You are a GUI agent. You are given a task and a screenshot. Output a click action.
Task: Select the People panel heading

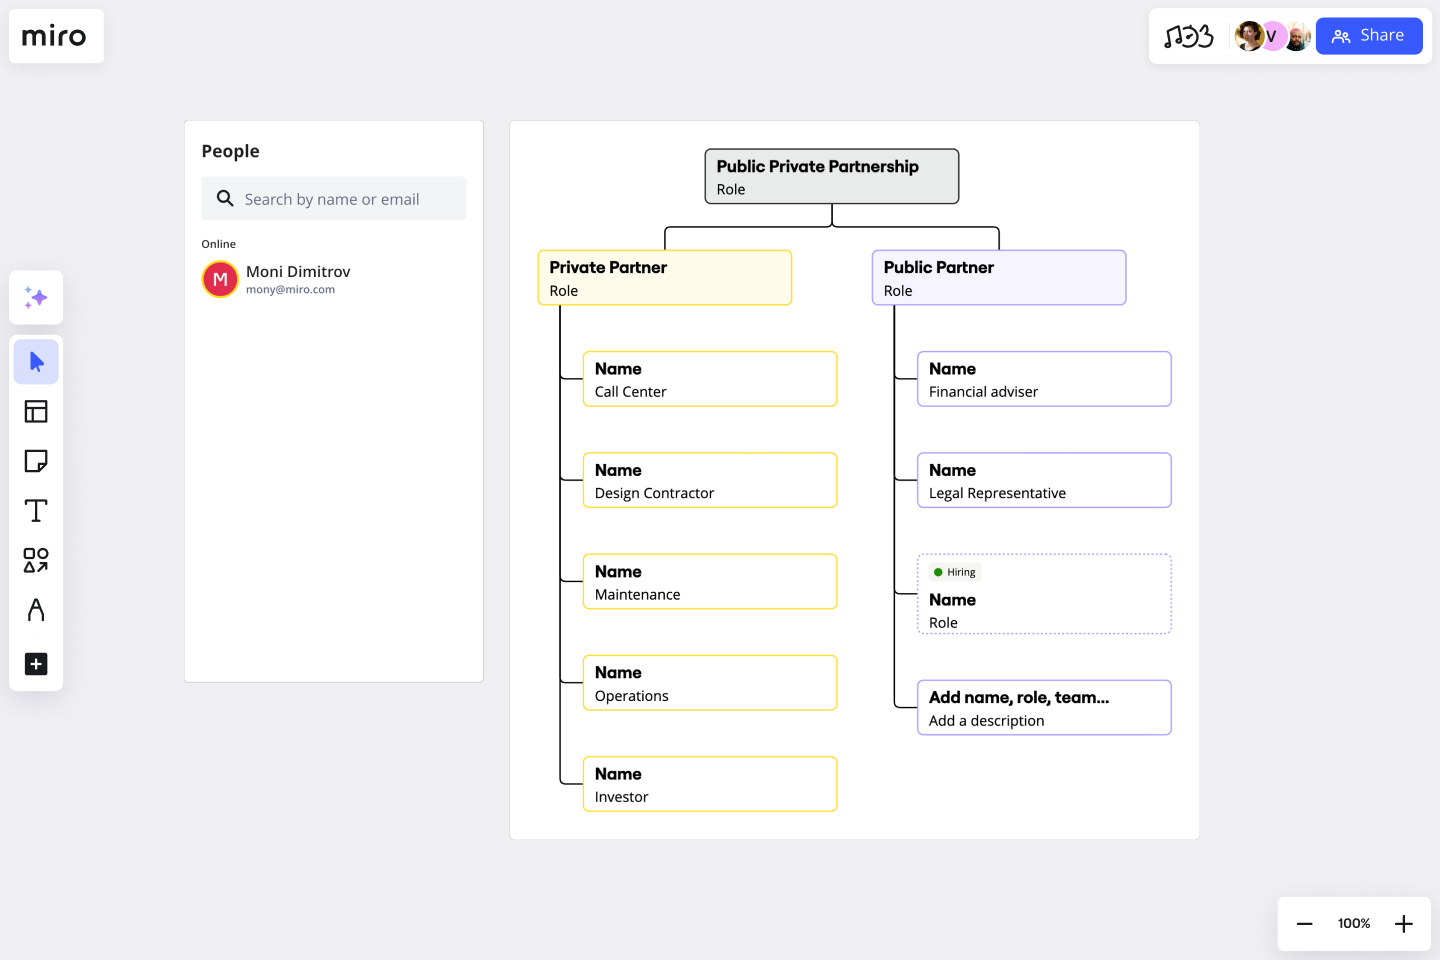pos(230,150)
